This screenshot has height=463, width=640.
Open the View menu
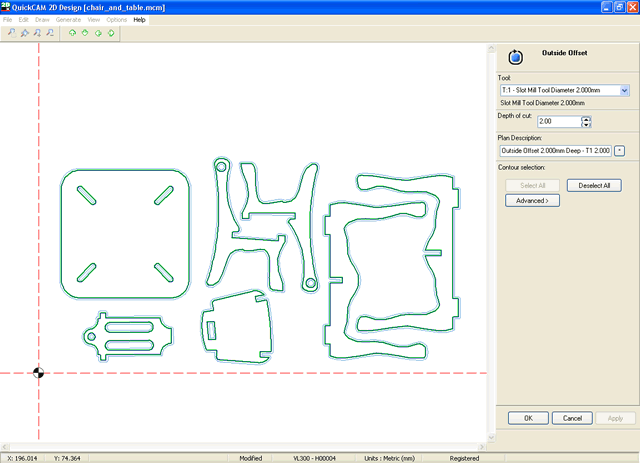pyautogui.click(x=93, y=20)
